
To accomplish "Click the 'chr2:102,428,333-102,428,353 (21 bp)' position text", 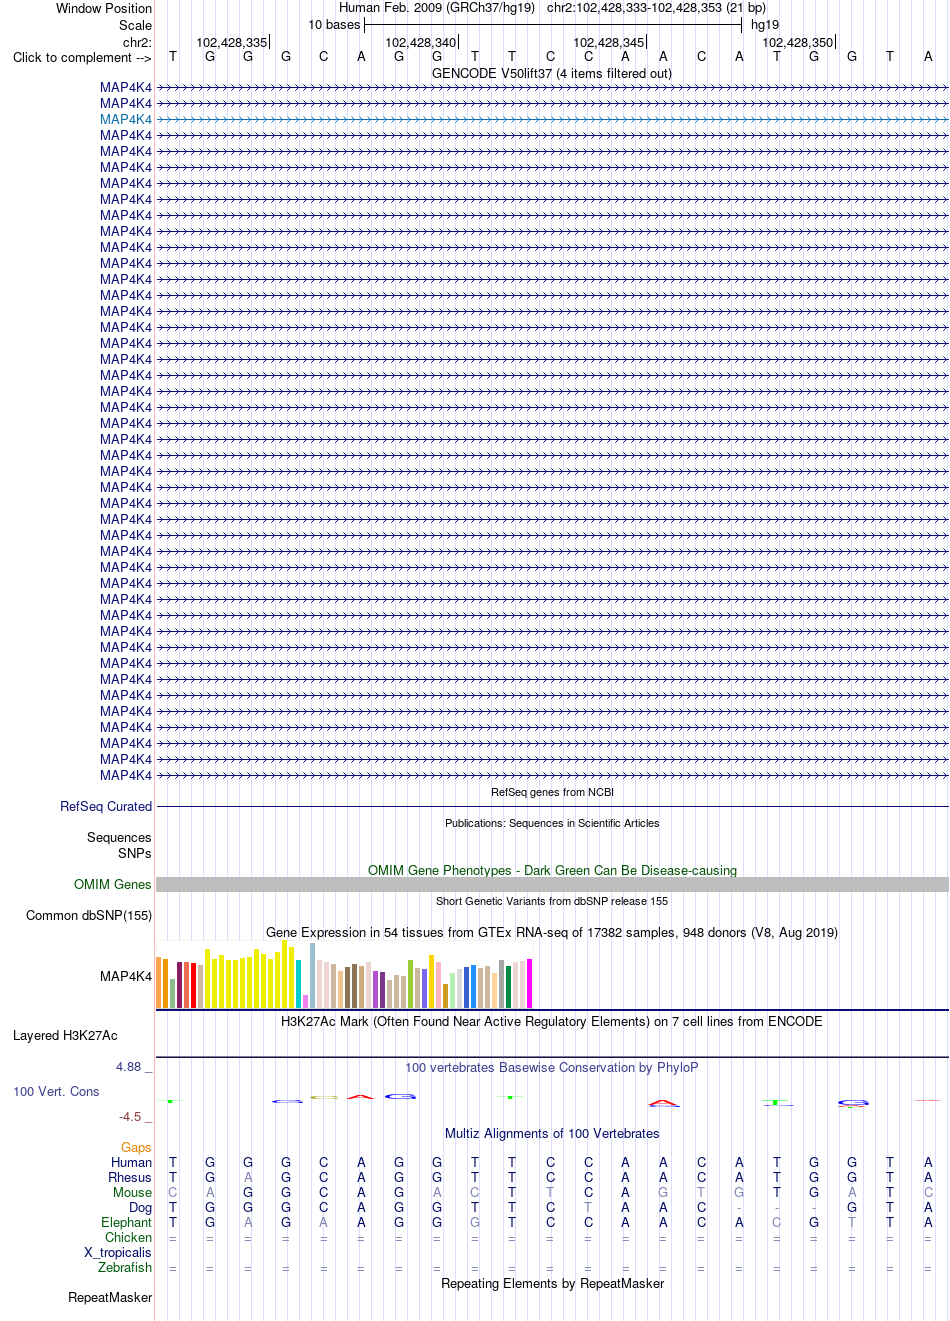I will [656, 8].
